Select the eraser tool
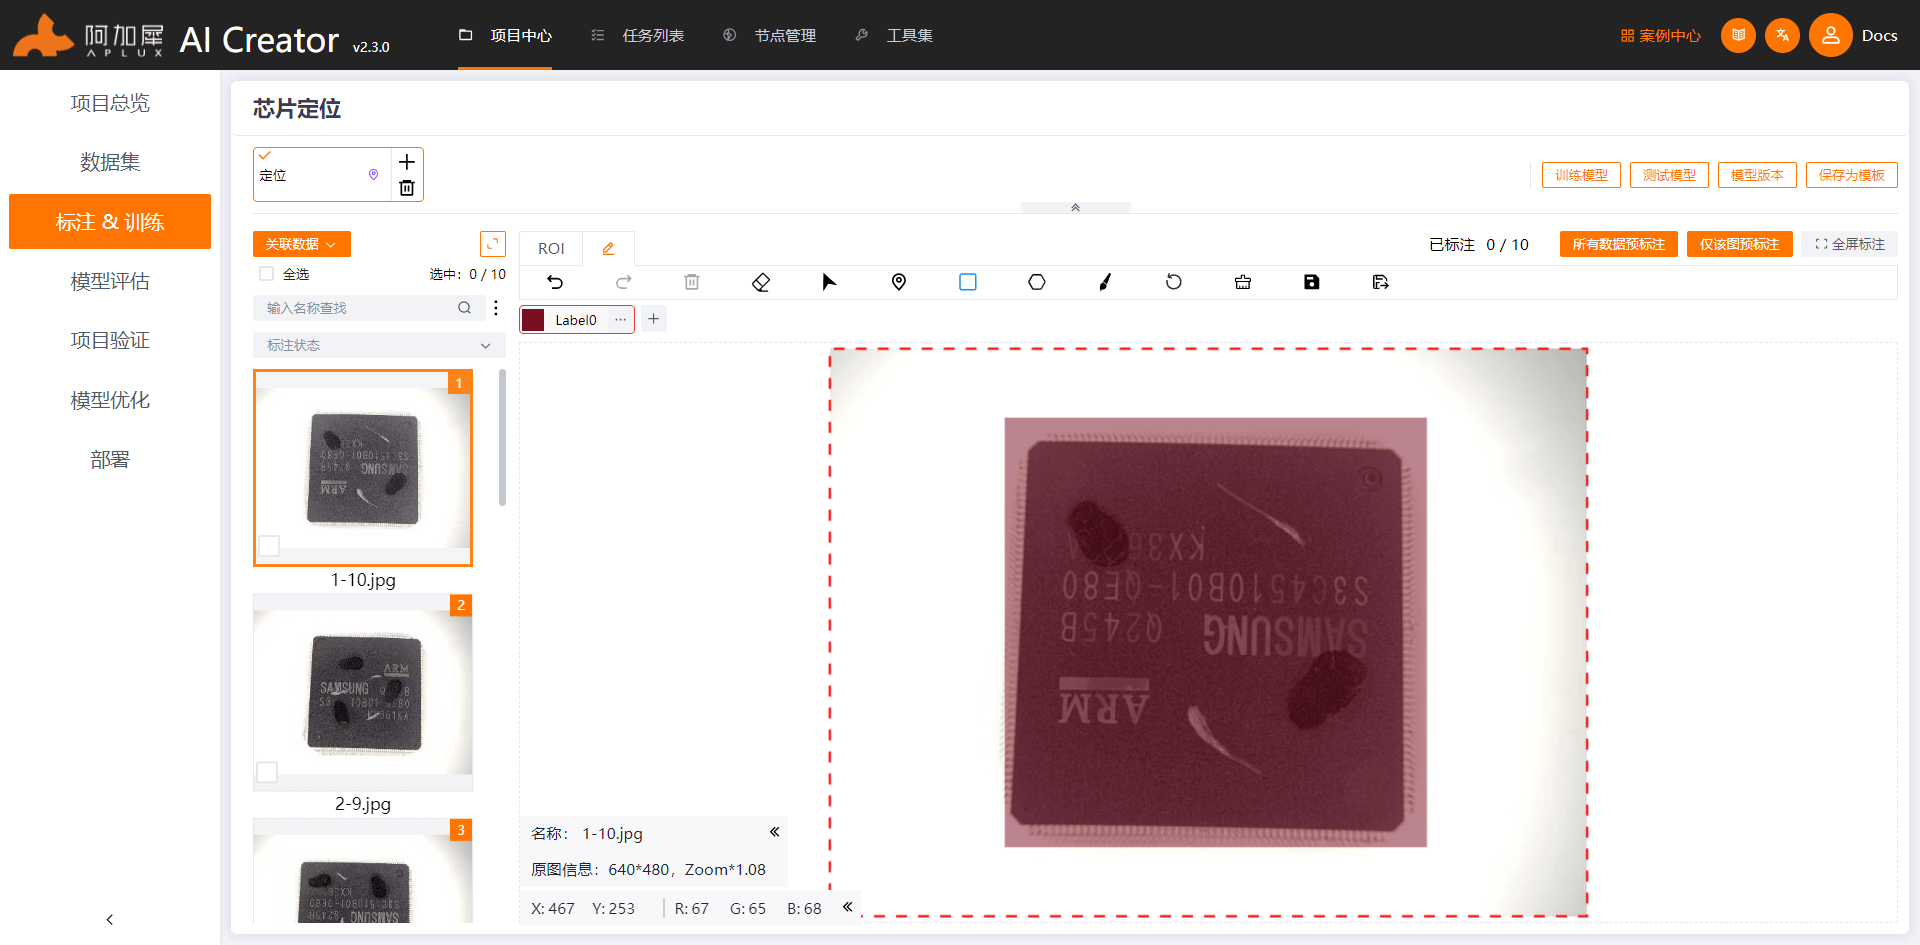This screenshot has width=1920, height=945. click(x=761, y=282)
